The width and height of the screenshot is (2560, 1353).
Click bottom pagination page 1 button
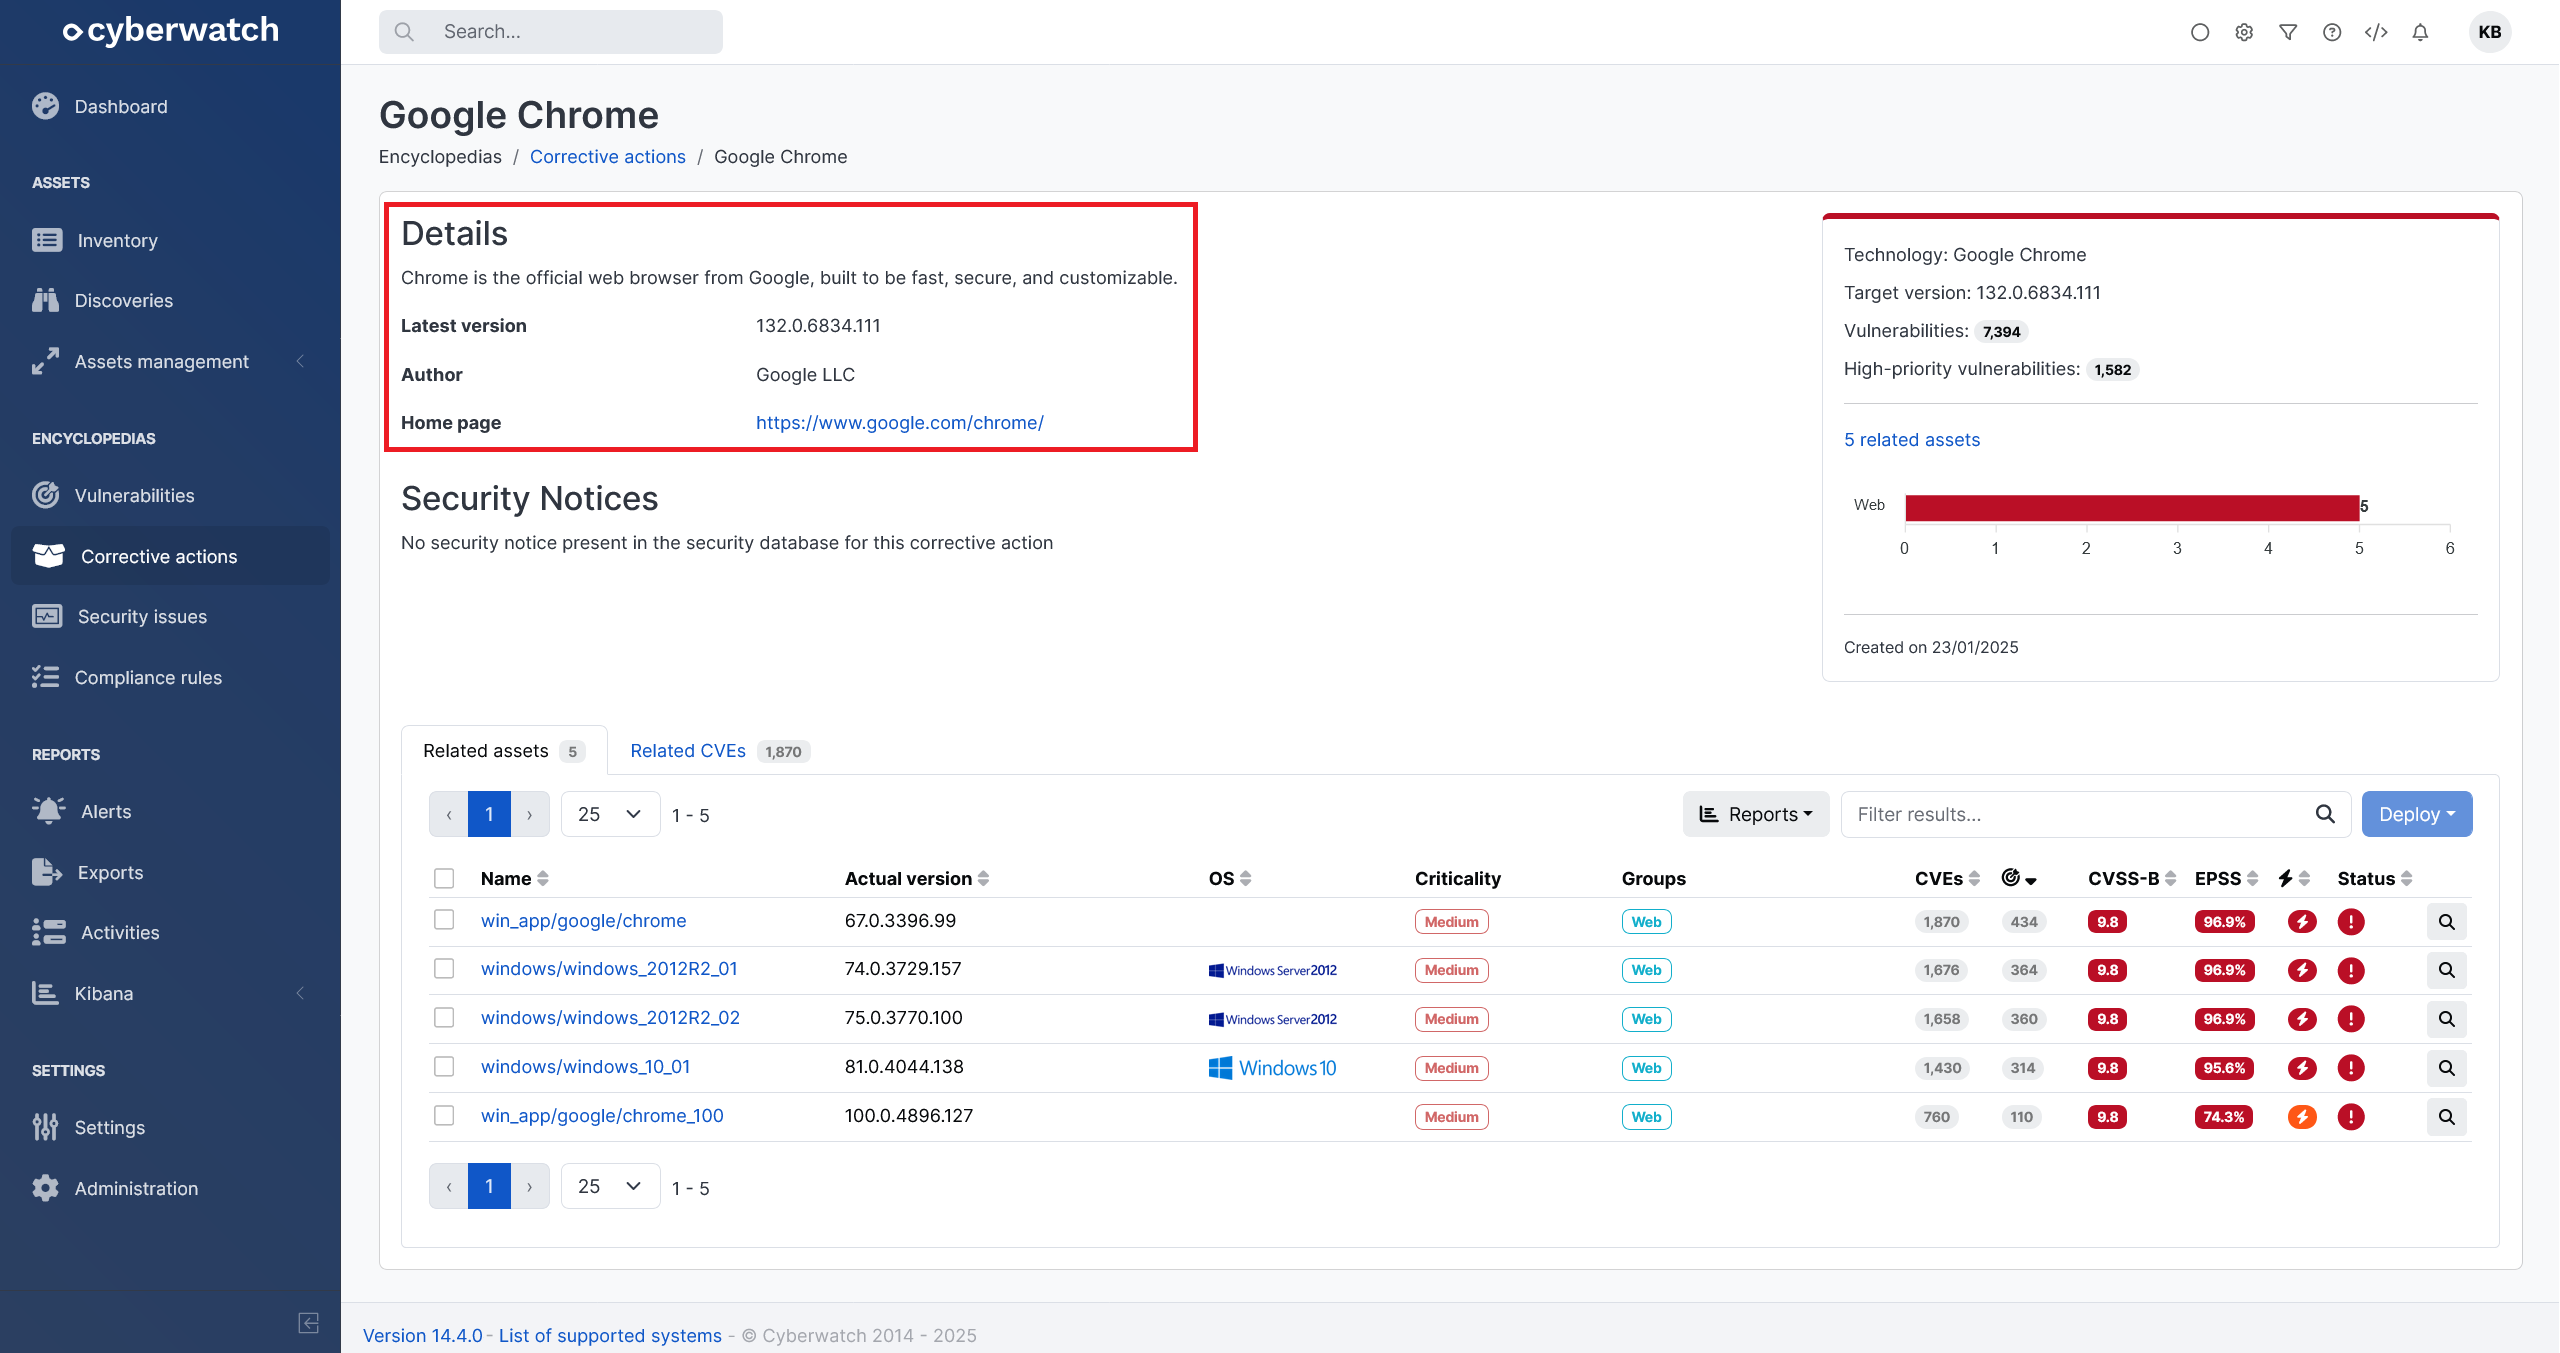click(489, 1186)
